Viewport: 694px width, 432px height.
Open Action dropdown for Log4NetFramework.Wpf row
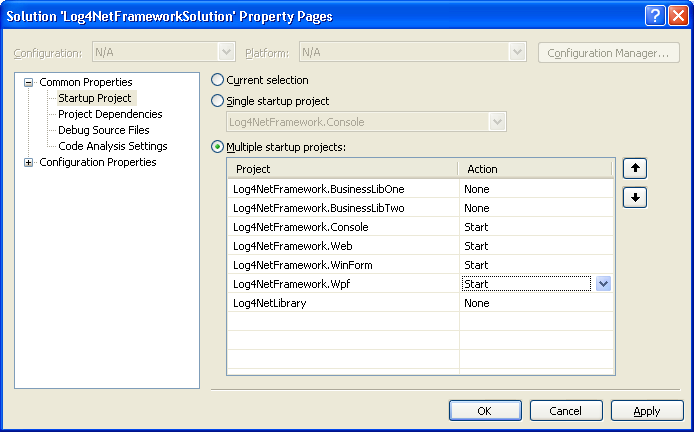coord(603,284)
